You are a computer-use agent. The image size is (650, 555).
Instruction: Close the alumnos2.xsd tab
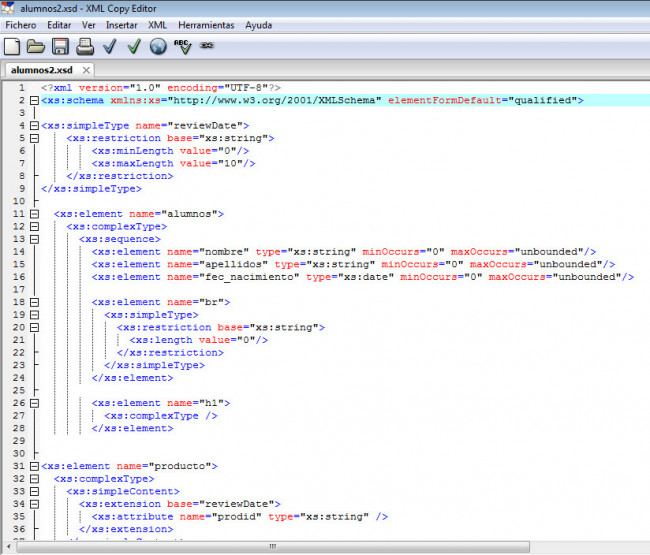click(86, 70)
